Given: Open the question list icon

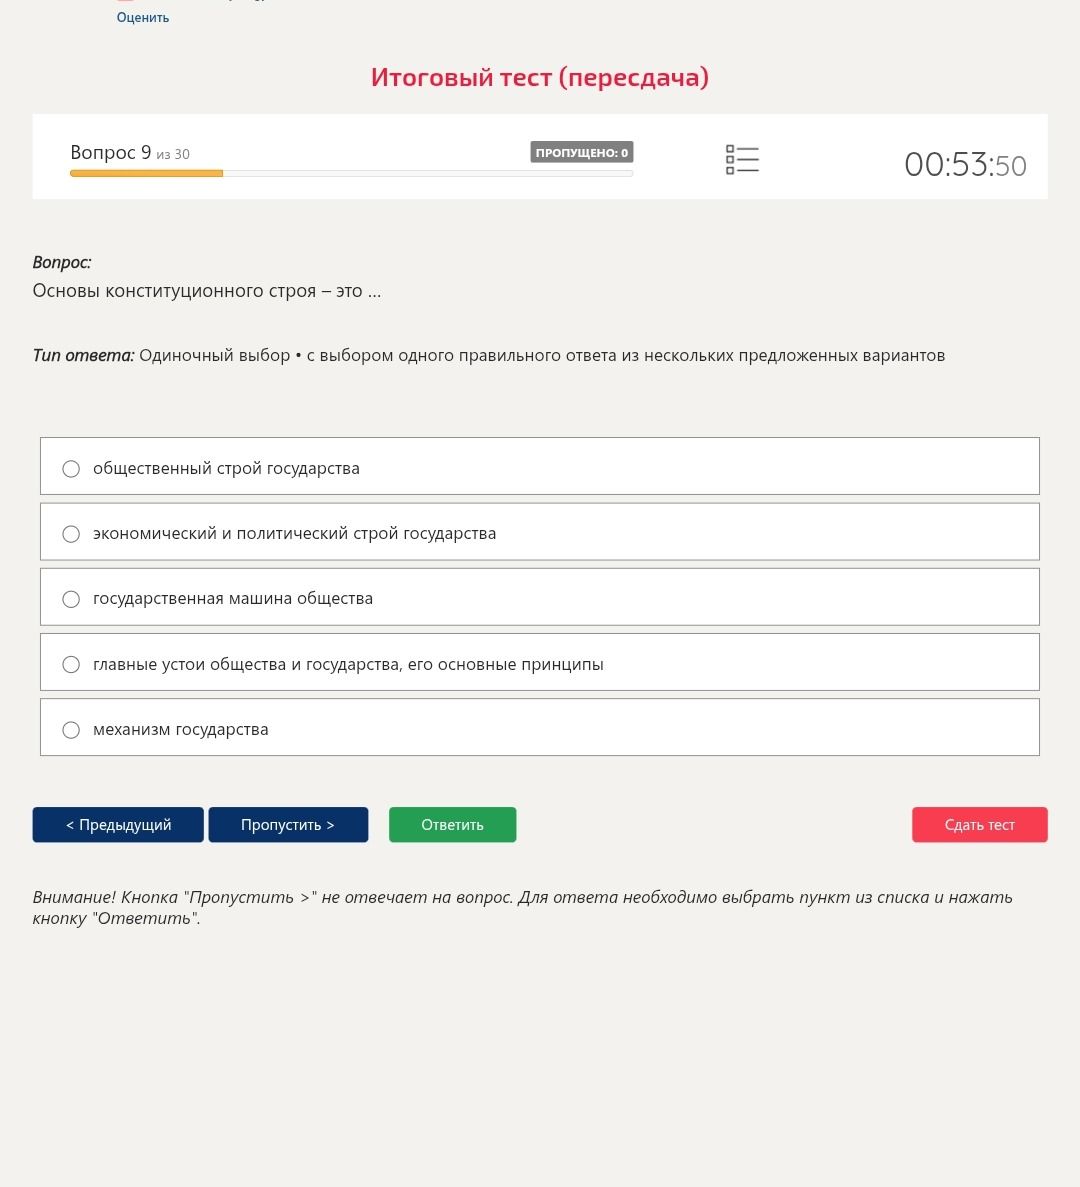Looking at the screenshot, I should [x=742, y=160].
